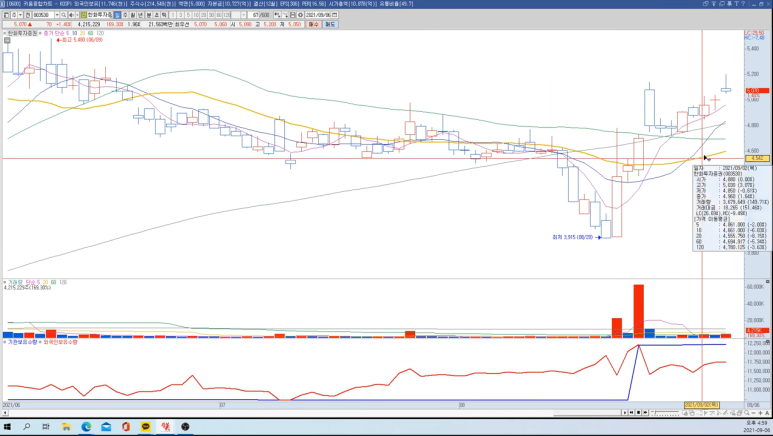Click the playback speed slider at bottom

(665, 412)
